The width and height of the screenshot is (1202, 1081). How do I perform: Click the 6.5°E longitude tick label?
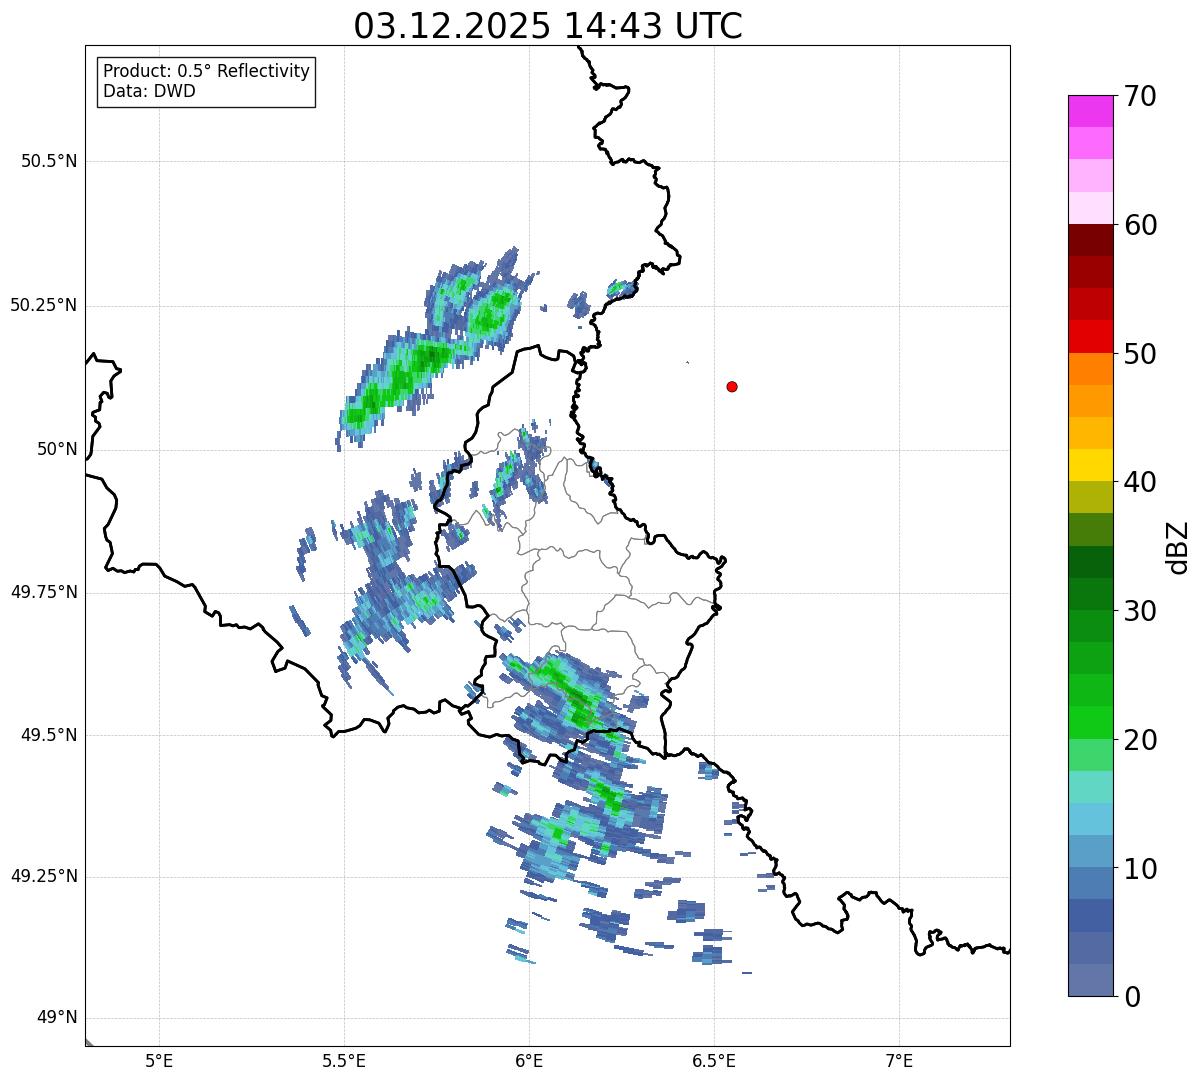pos(714,1060)
